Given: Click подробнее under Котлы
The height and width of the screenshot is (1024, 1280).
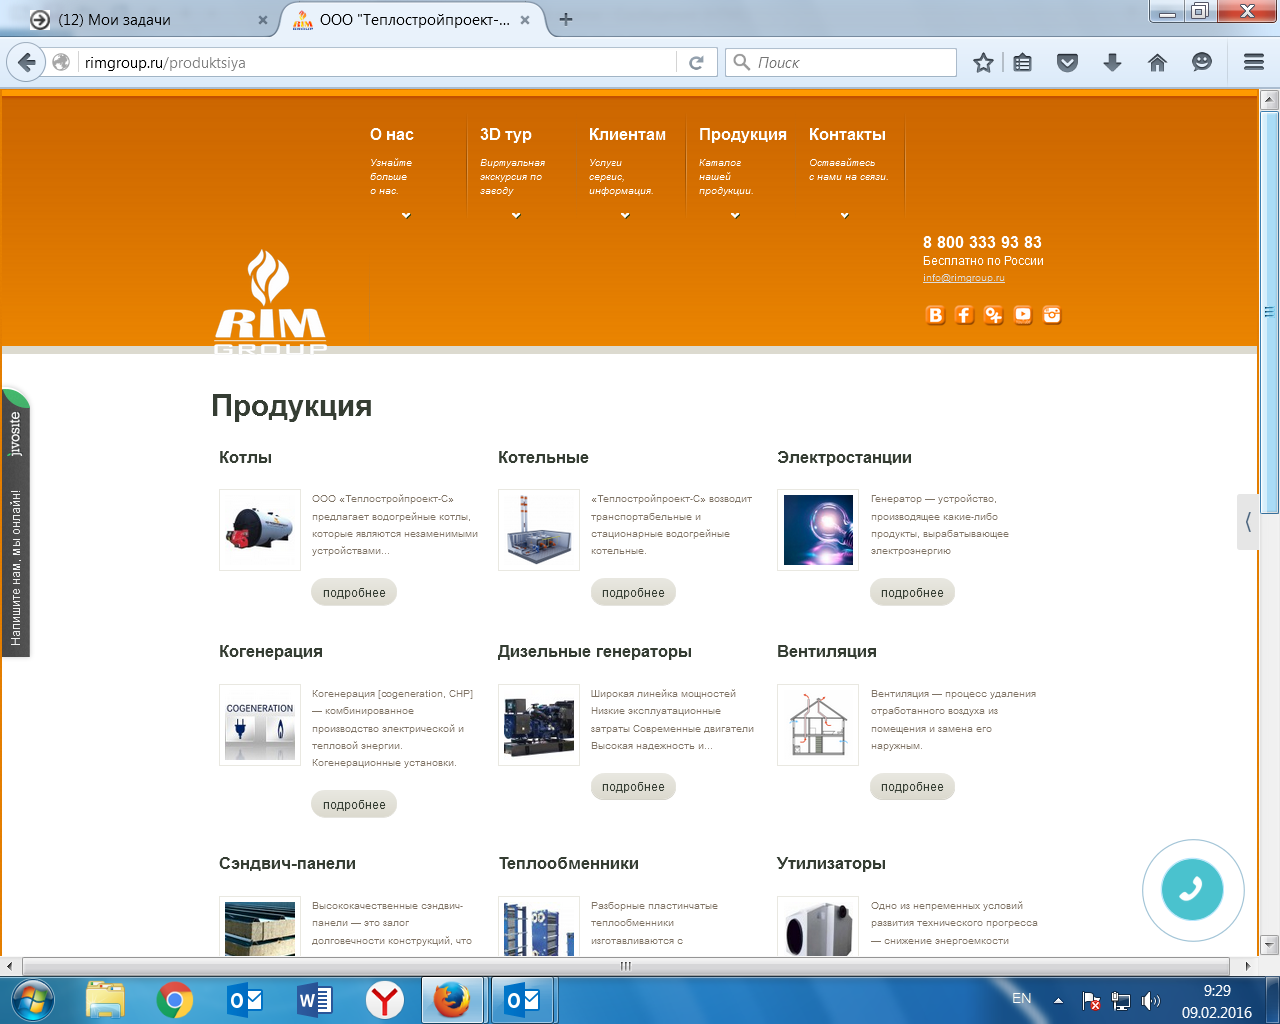Looking at the screenshot, I should pos(354,593).
